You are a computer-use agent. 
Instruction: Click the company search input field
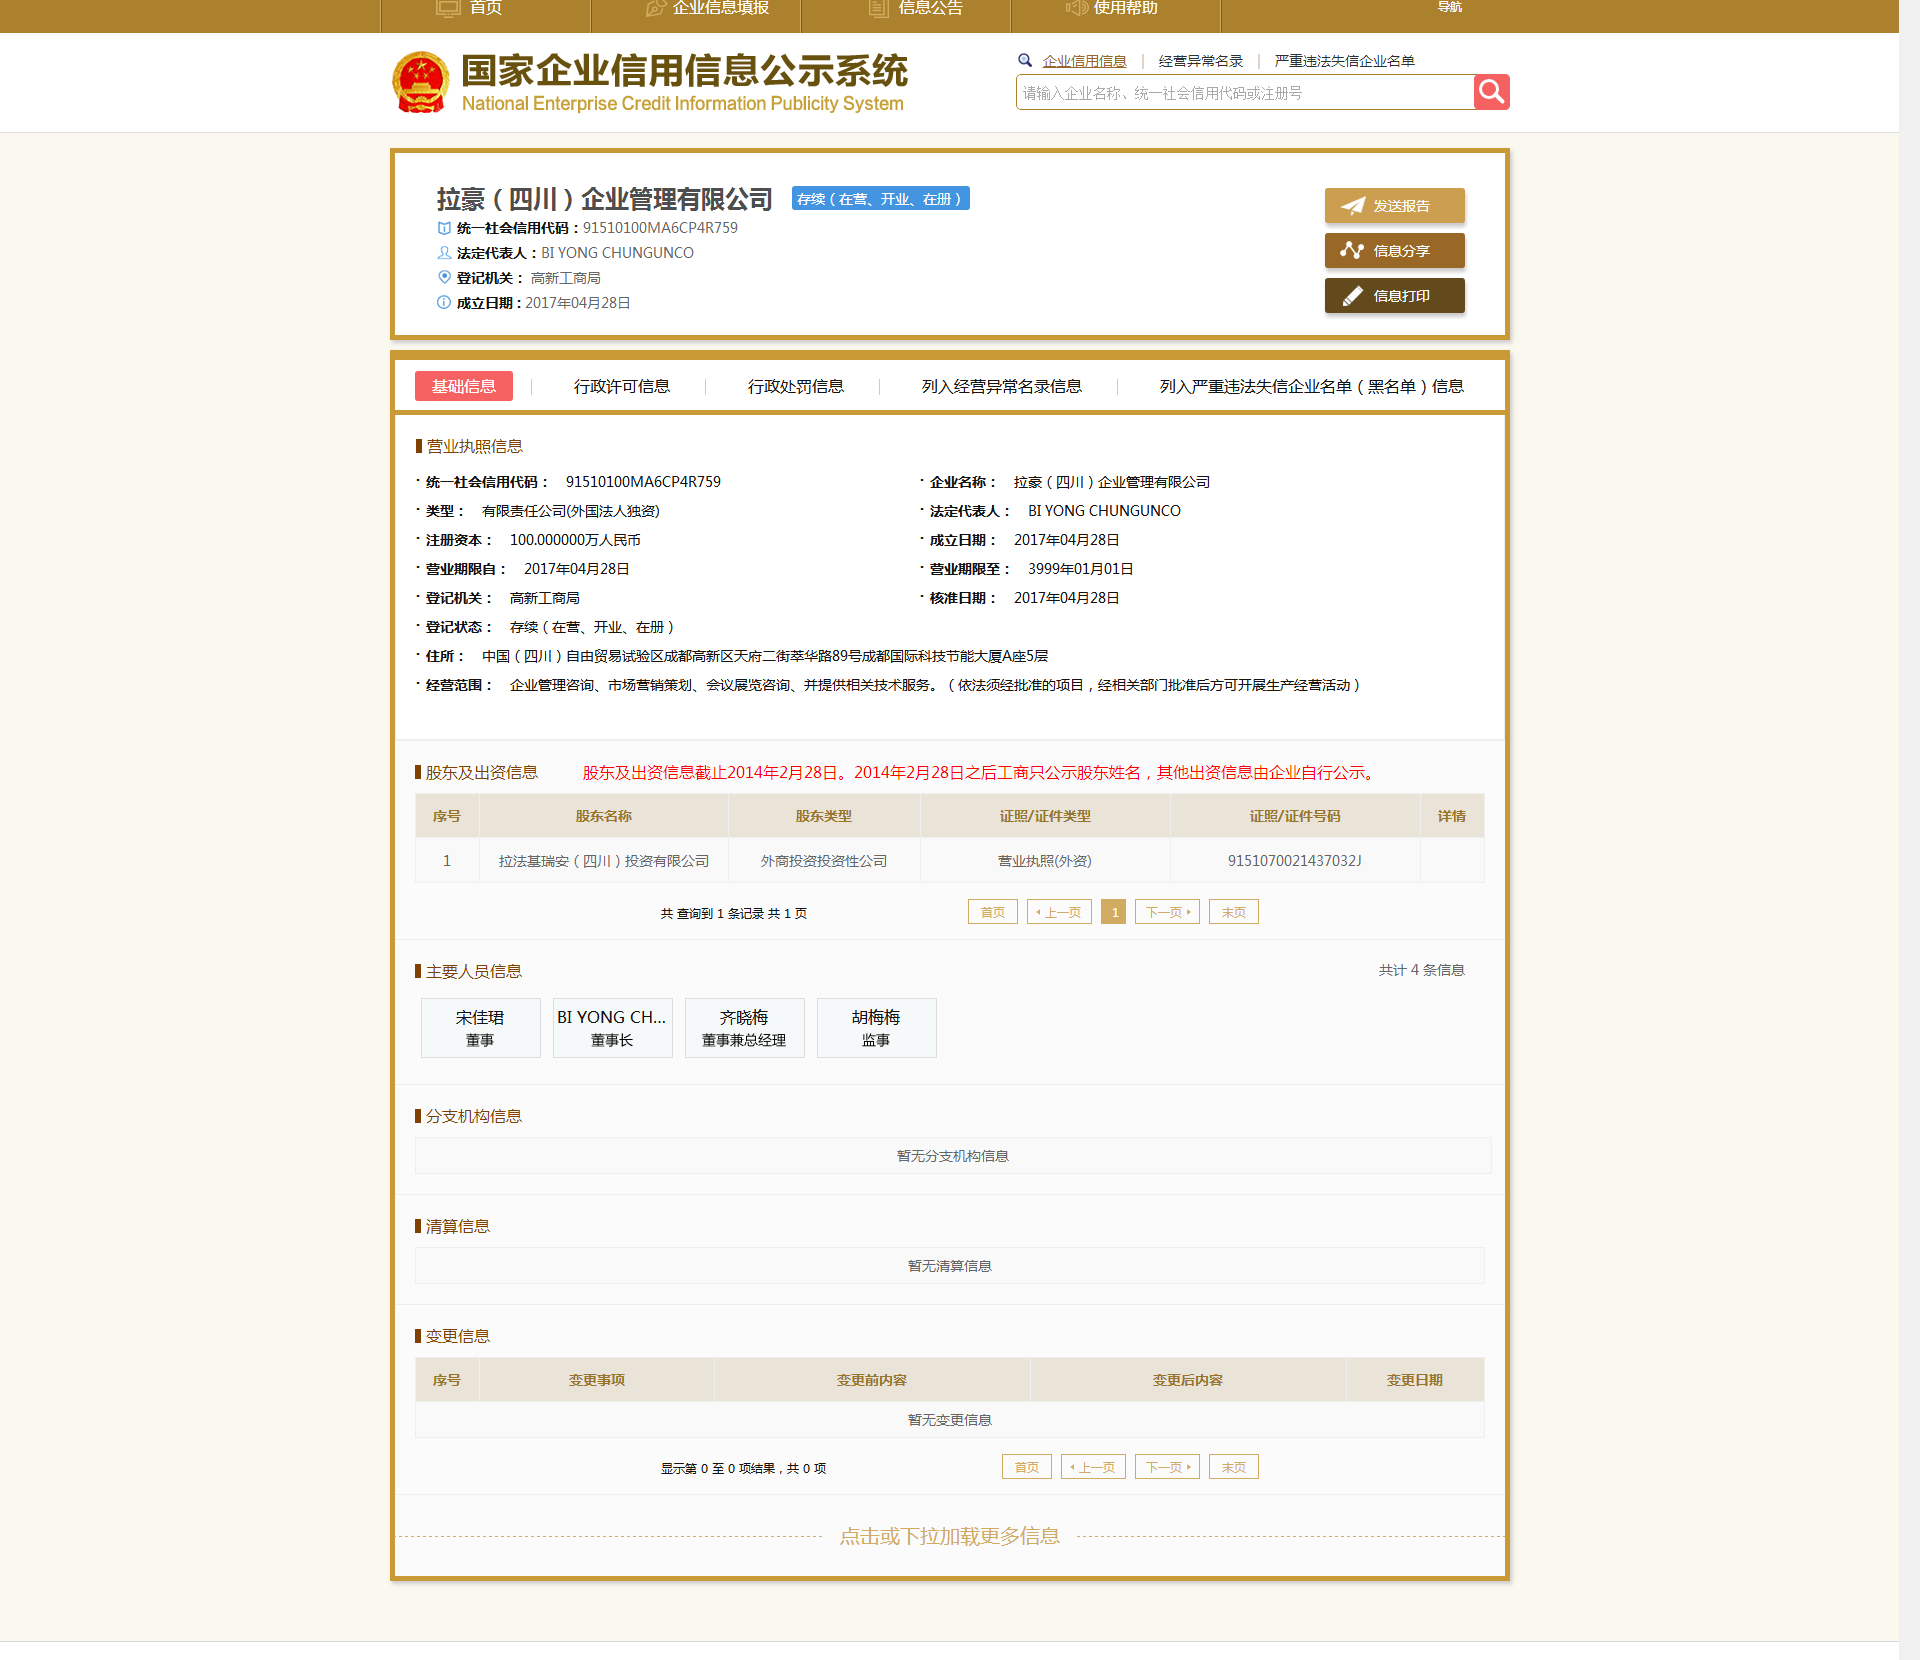[1240, 92]
